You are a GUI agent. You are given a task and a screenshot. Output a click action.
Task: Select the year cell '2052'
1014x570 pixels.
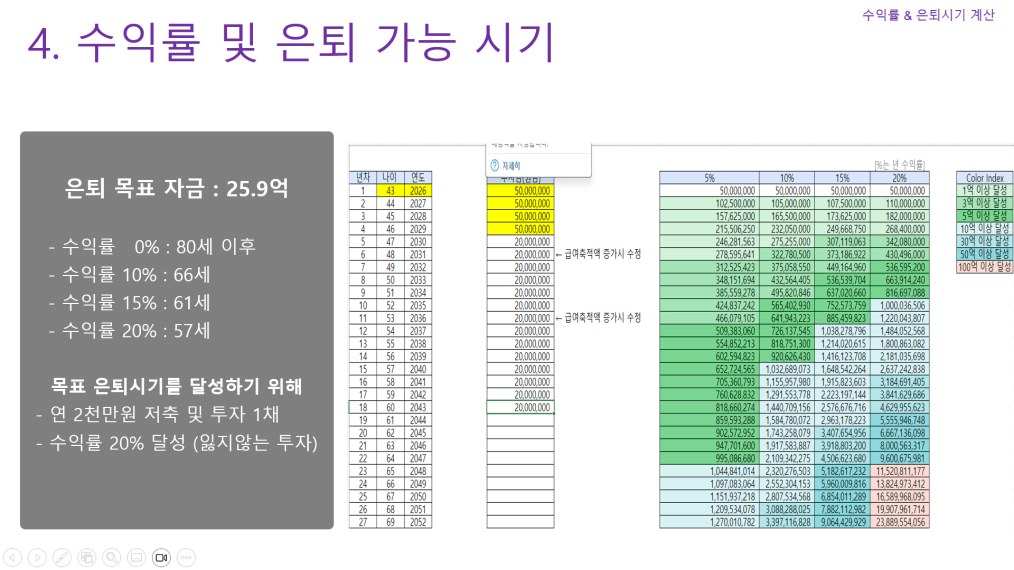click(418, 522)
